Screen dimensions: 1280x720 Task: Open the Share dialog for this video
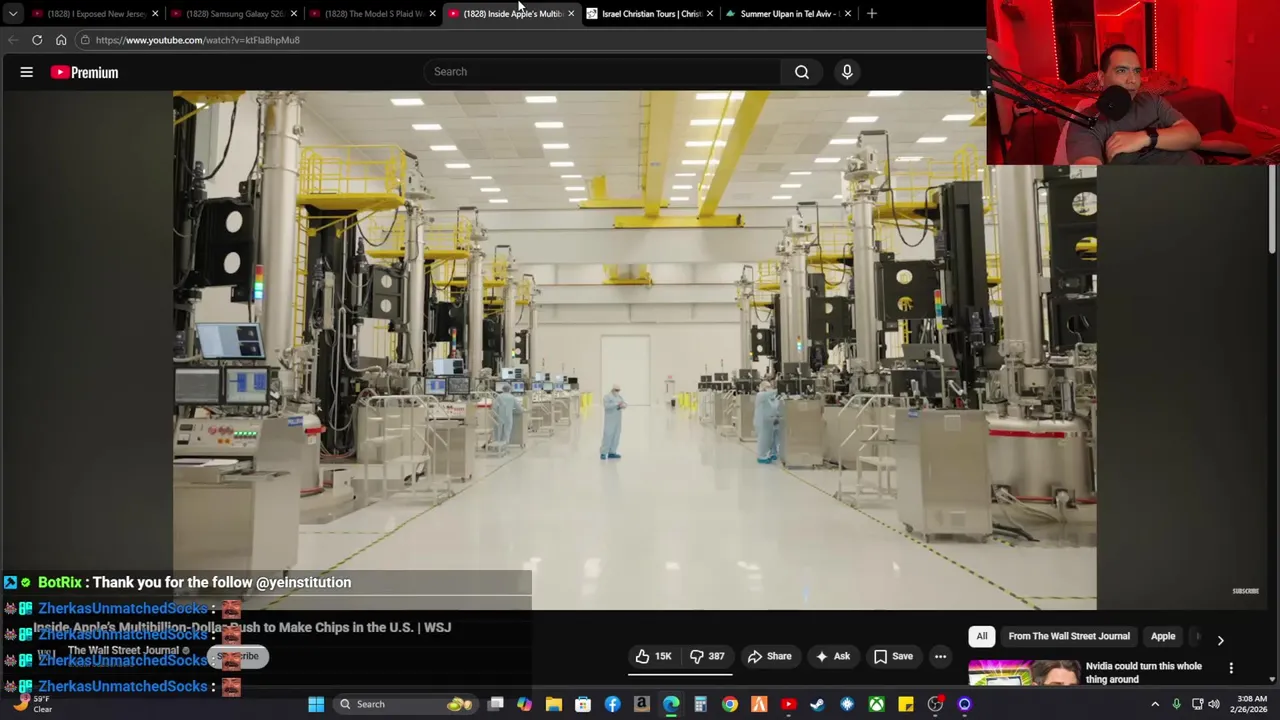pyautogui.click(x=769, y=657)
